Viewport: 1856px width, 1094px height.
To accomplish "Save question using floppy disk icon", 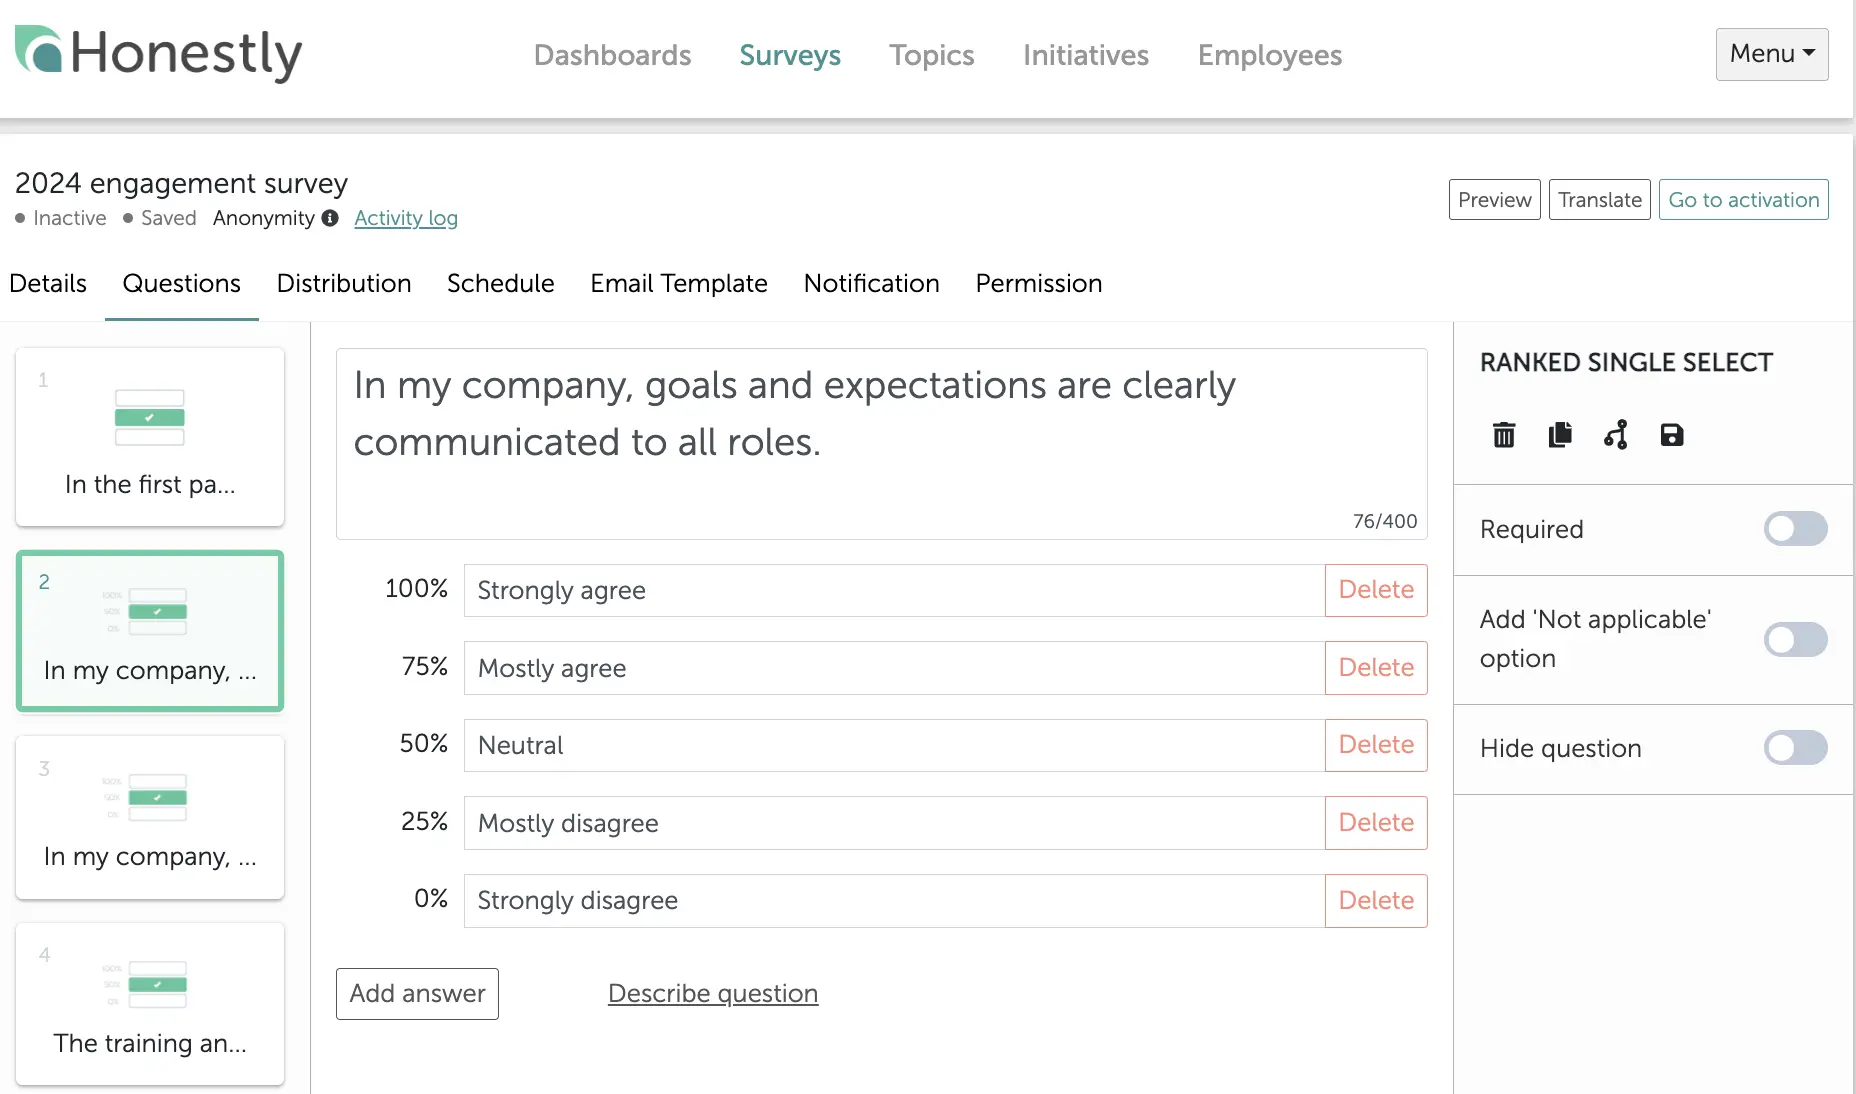I will (x=1672, y=435).
